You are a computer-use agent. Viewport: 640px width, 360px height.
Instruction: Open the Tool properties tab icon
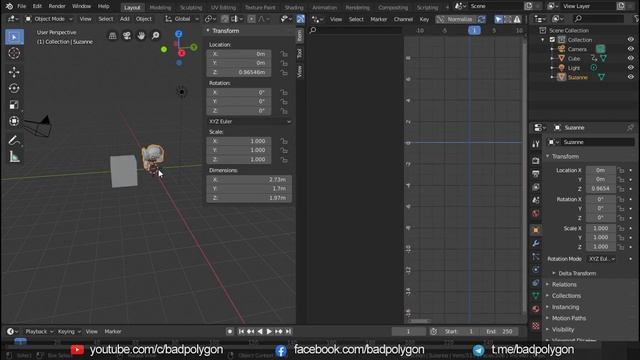(536, 144)
